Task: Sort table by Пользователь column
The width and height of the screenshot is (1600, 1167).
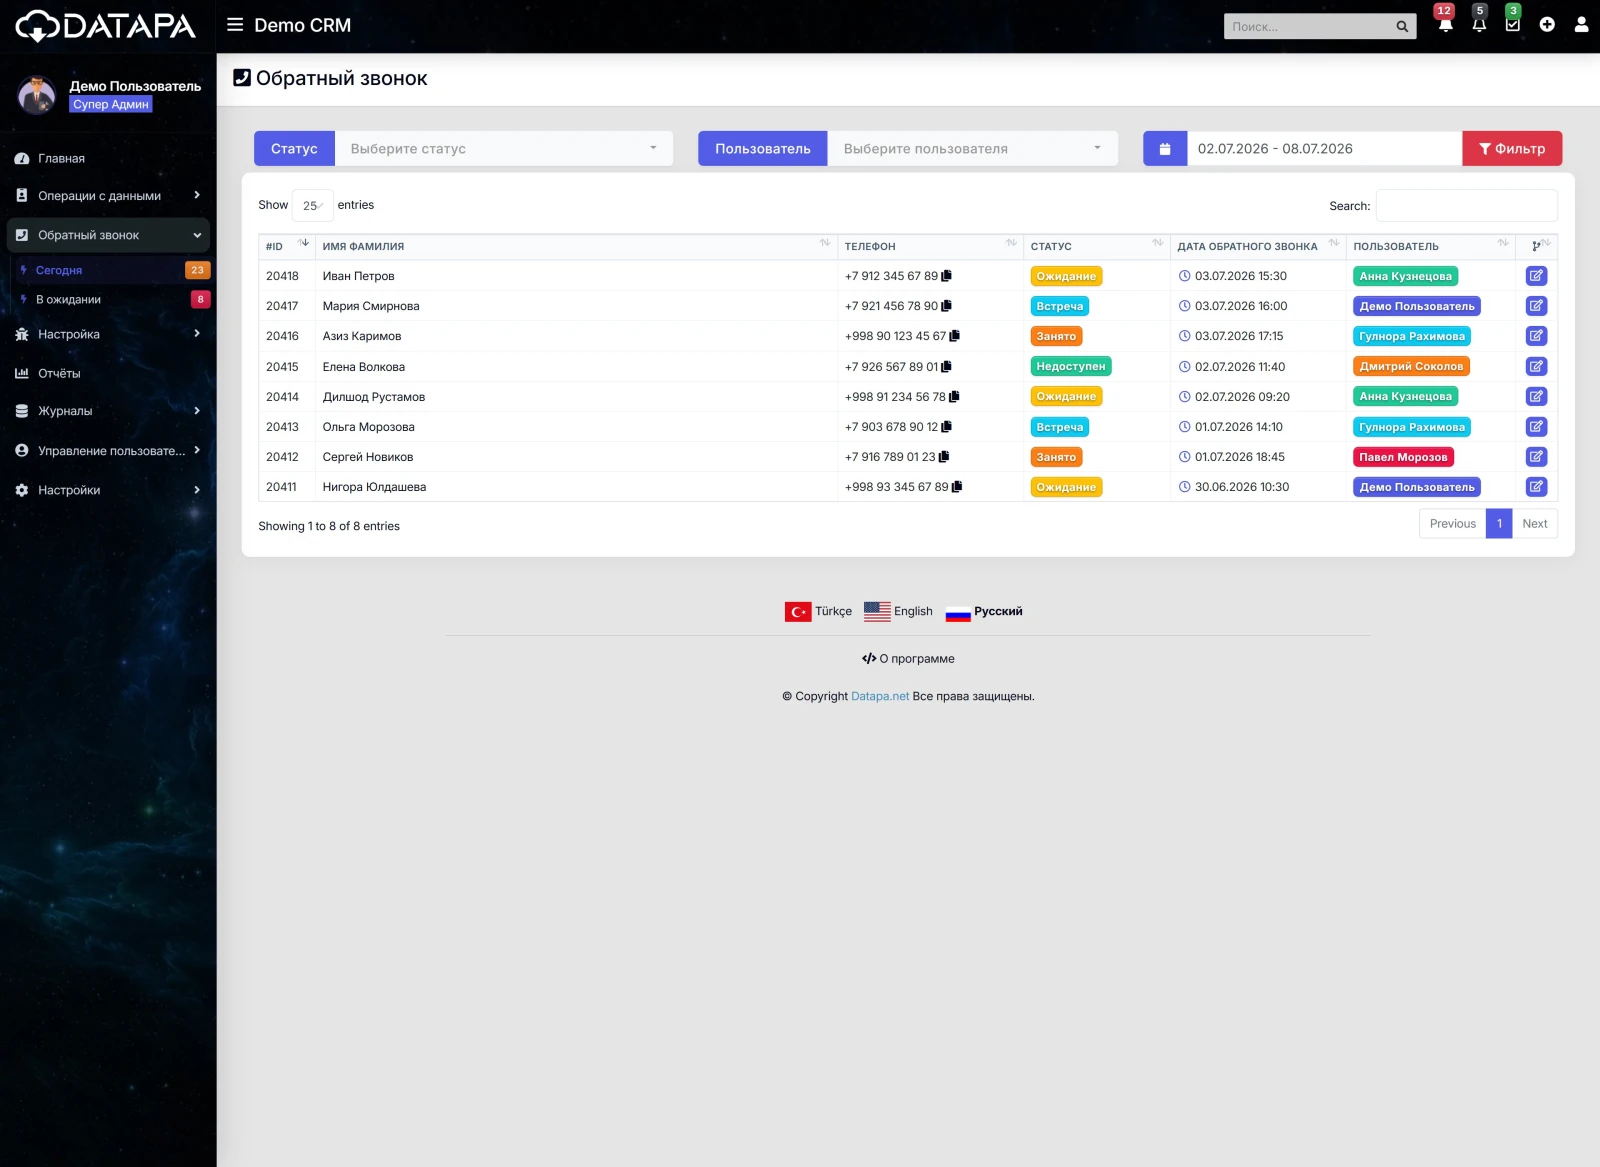Action: pyautogui.click(x=1431, y=246)
